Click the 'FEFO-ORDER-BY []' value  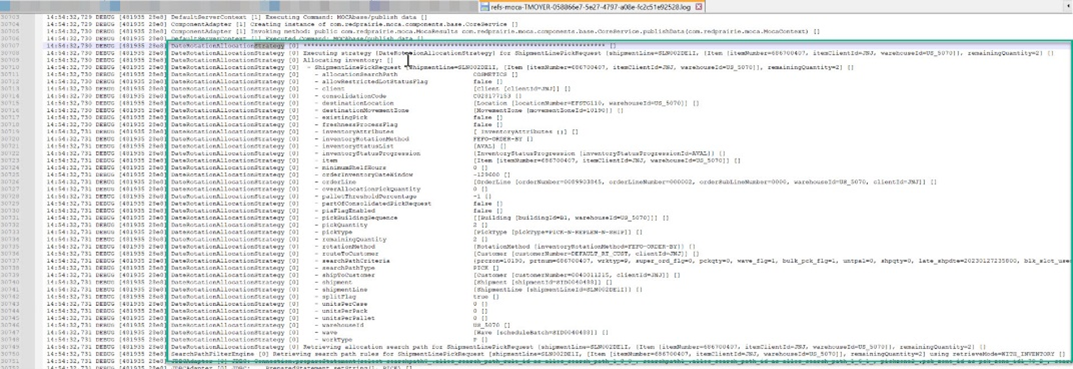tap(502, 139)
